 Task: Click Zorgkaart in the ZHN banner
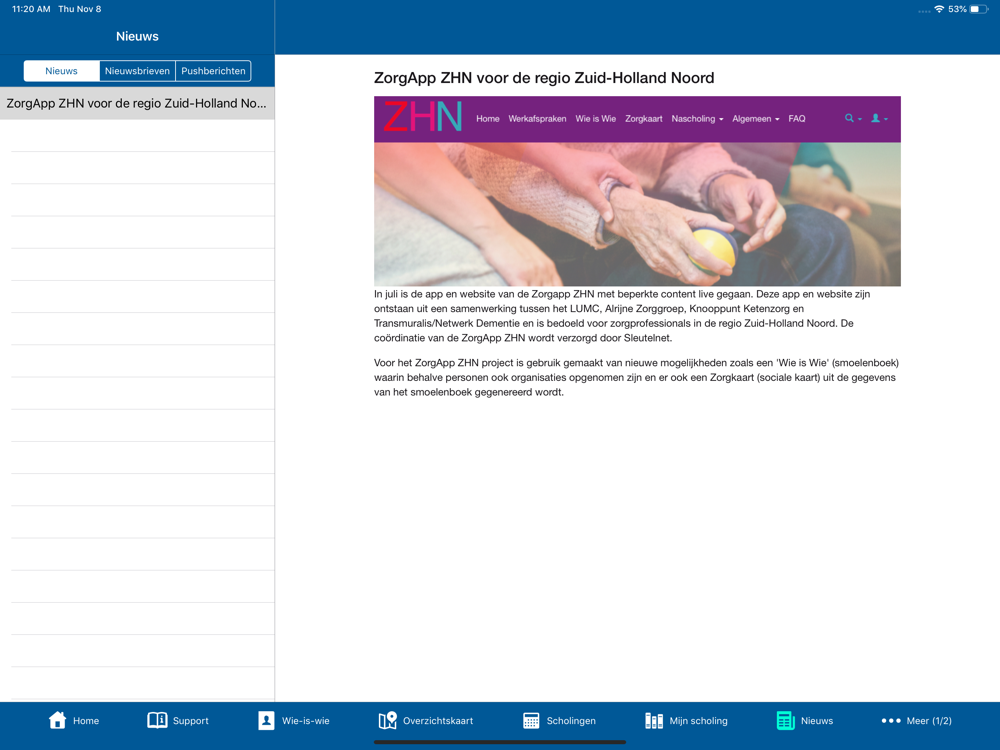(643, 119)
